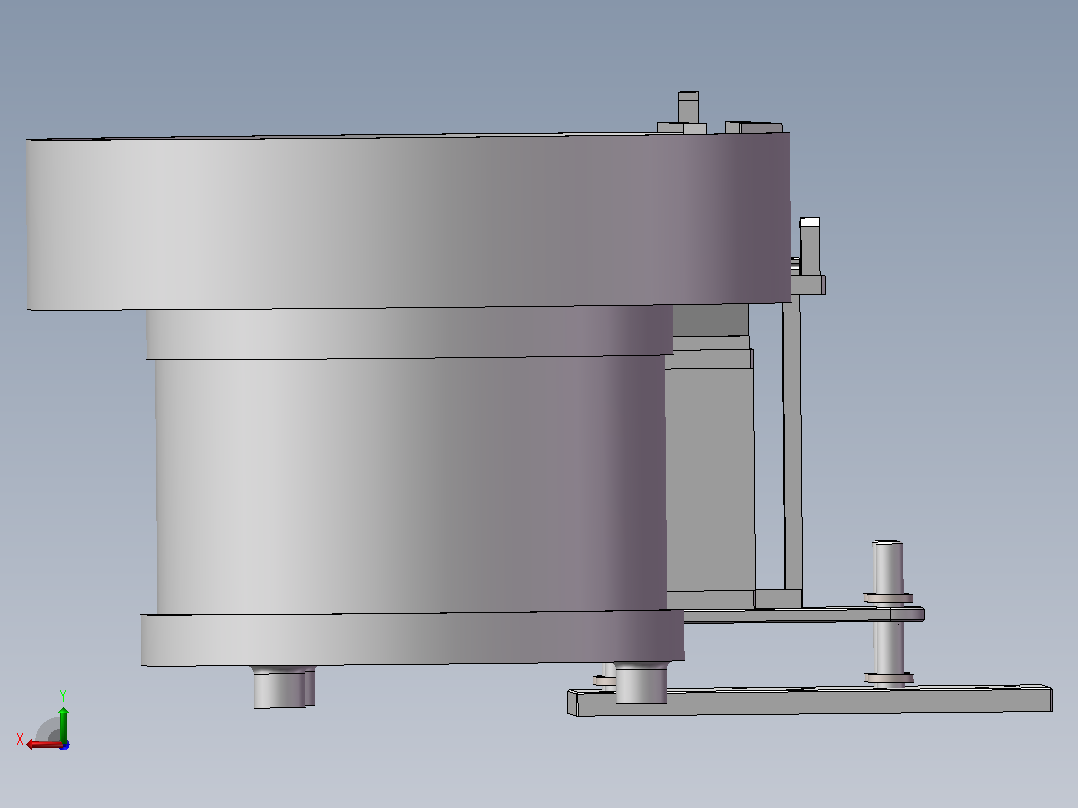This screenshot has width=1078, height=808.
Task: Select the right support foot on the base bar
Action: [x=641, y=682]
